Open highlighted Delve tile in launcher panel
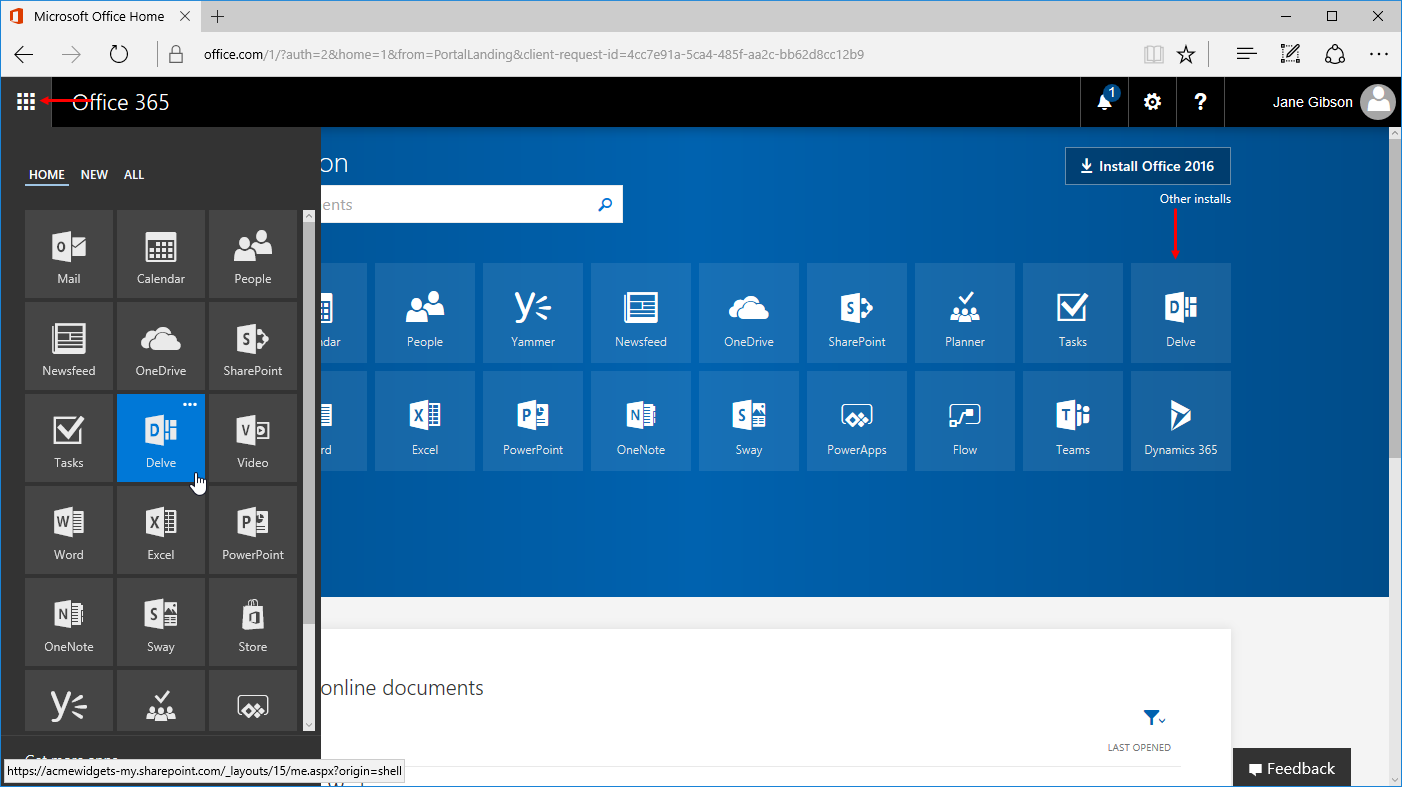This screenshot has width=1402, height=787. coord(161,438)
